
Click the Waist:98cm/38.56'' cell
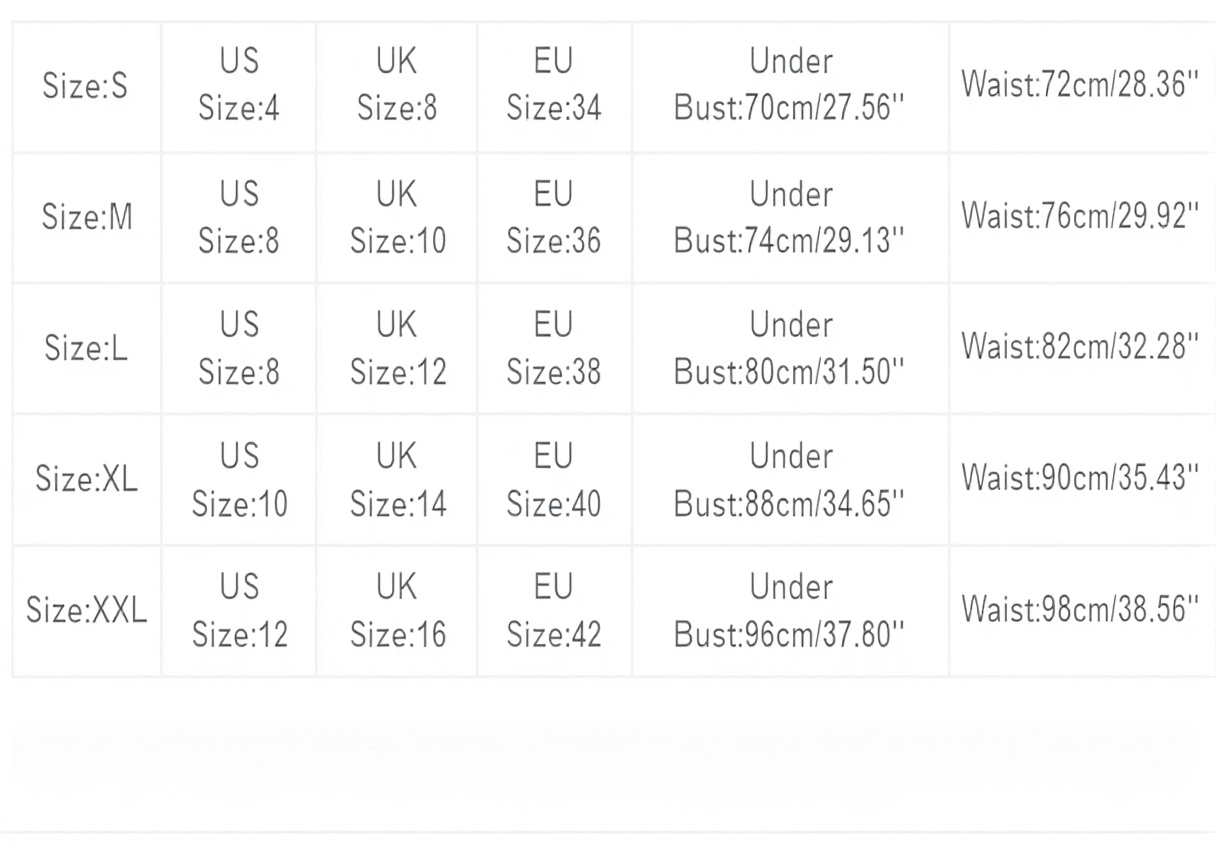(x=1080, y=610)
